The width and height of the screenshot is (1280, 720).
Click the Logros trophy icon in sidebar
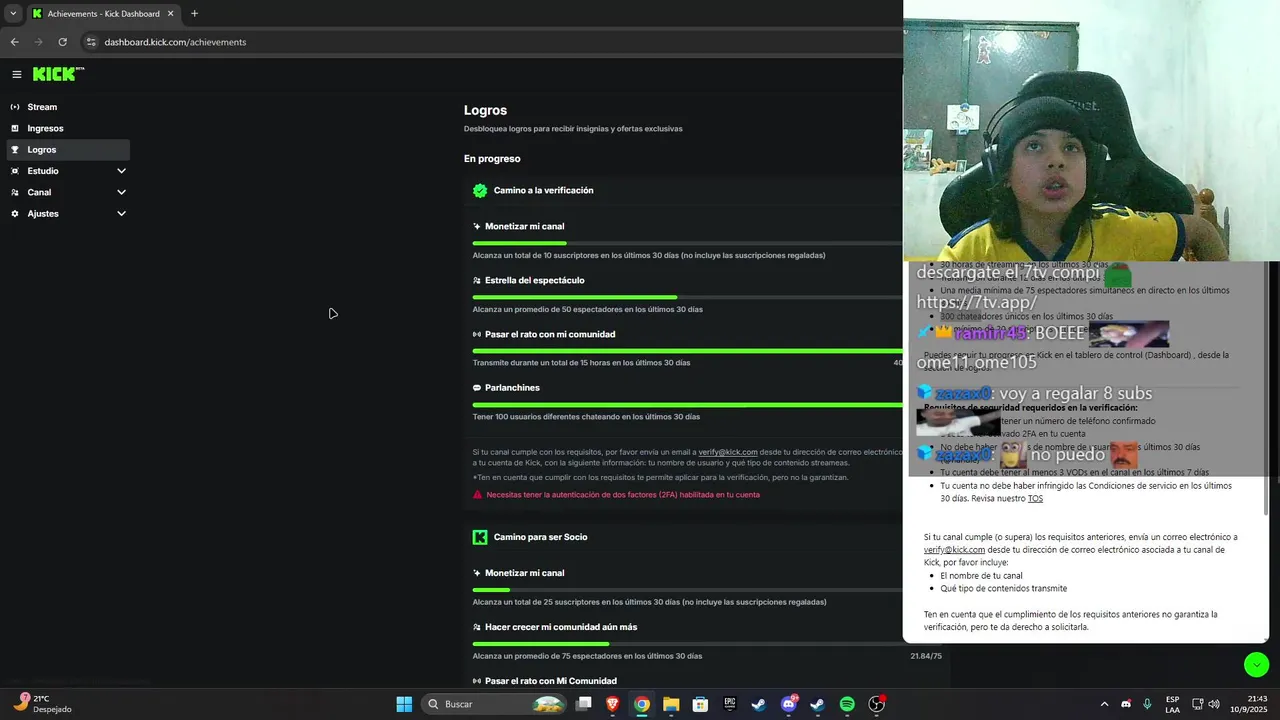tap(15, 150)
